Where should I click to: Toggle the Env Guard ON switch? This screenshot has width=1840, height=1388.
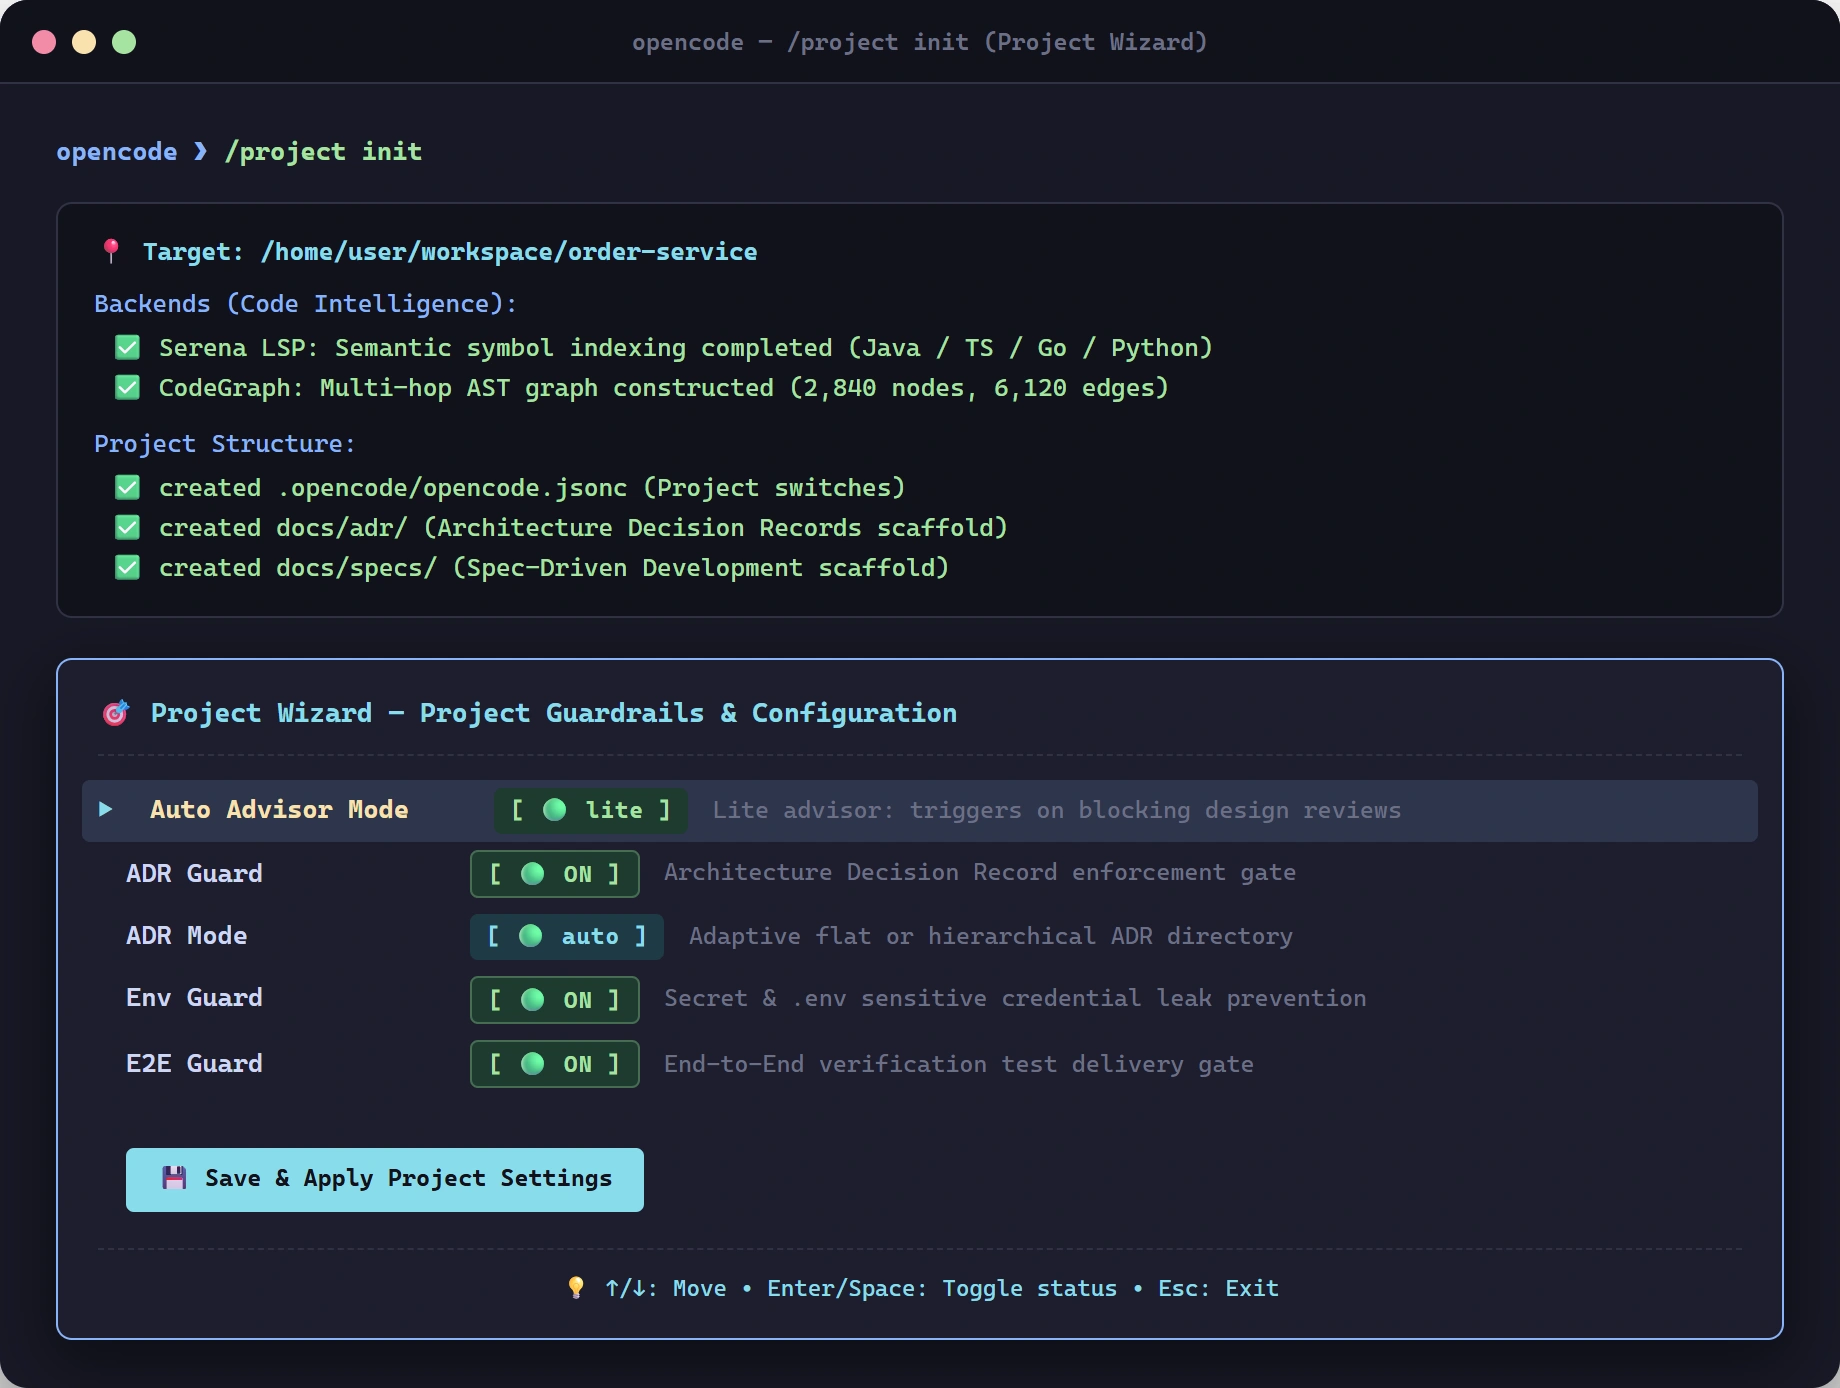coord(555,1000)
